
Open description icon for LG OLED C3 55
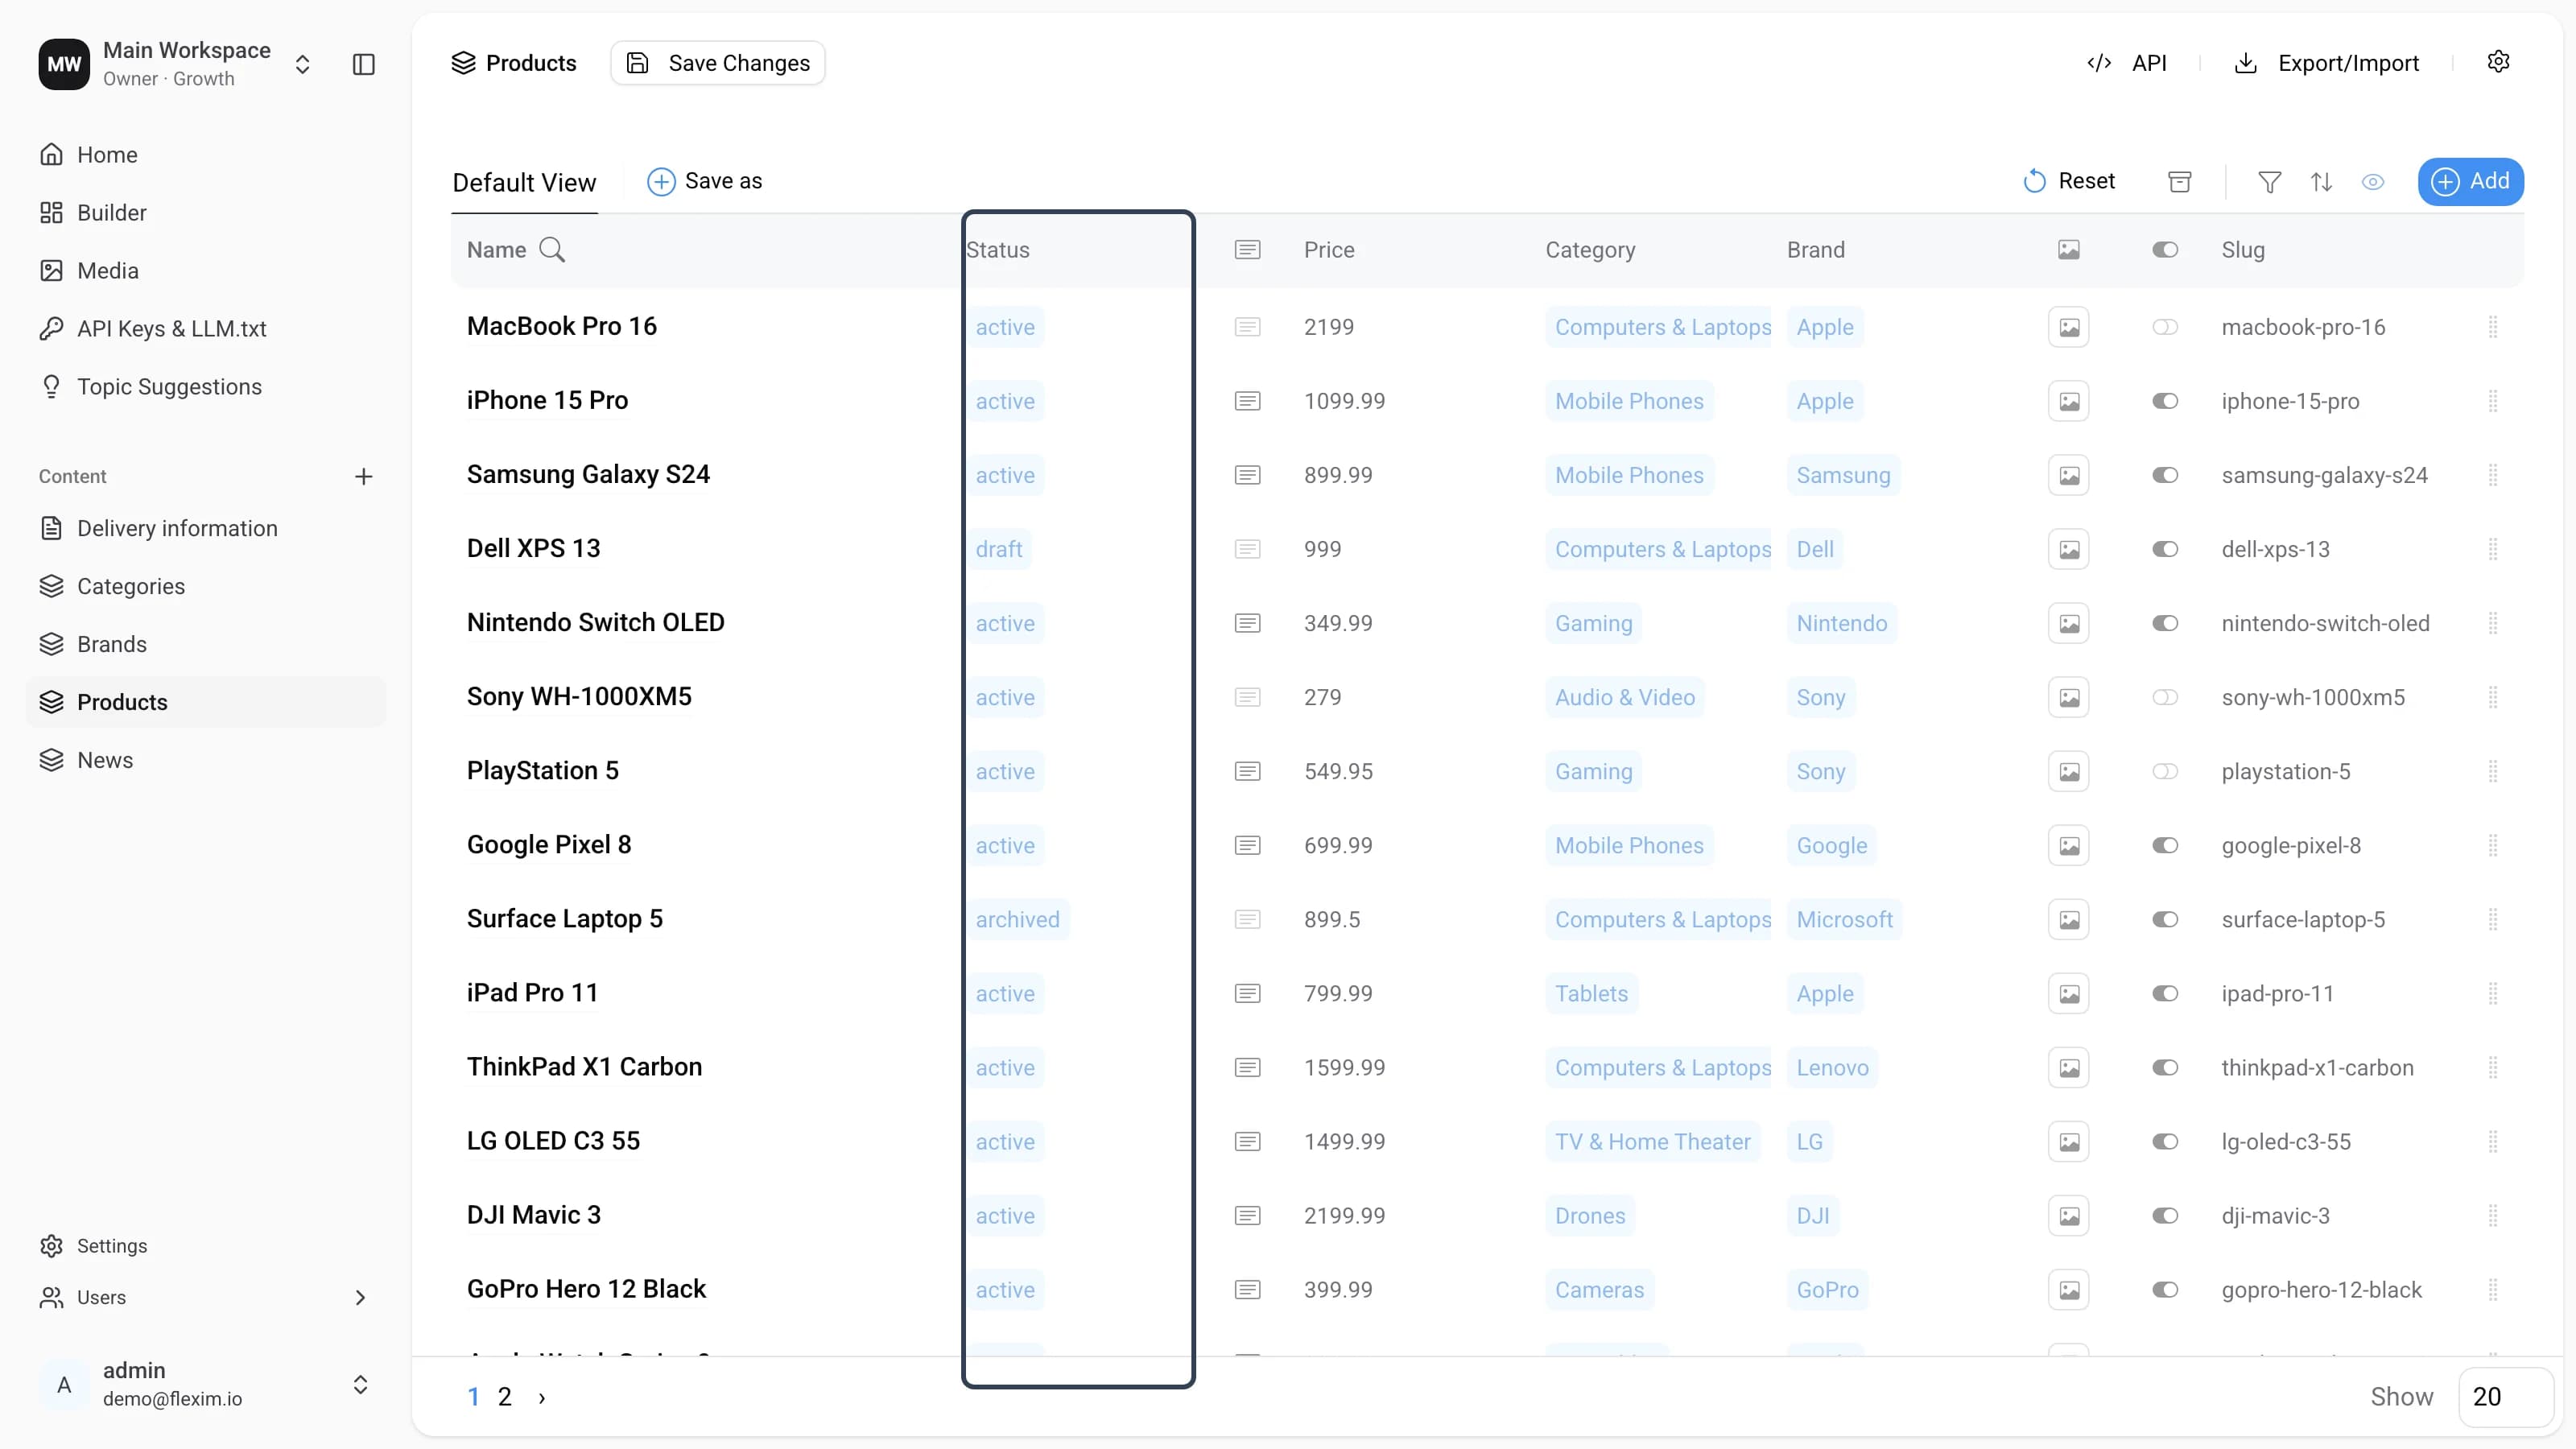1247,1141
